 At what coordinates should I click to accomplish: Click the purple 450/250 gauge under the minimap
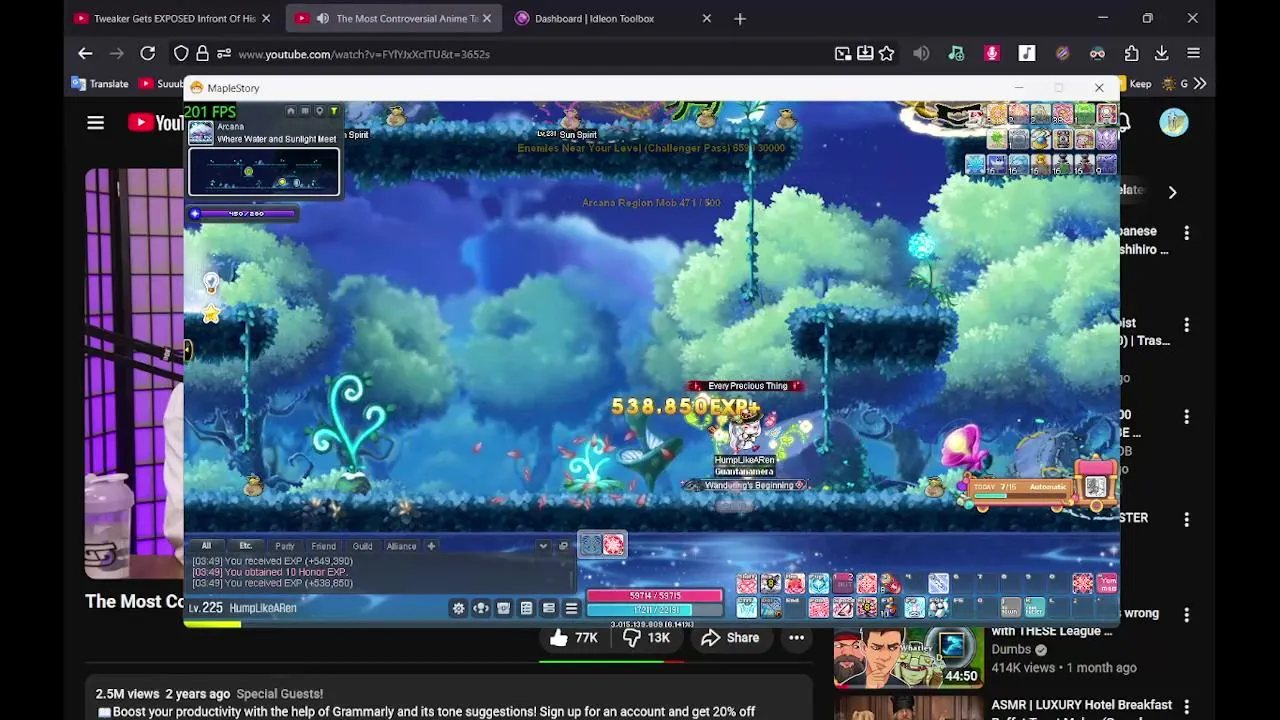(243, 213)
